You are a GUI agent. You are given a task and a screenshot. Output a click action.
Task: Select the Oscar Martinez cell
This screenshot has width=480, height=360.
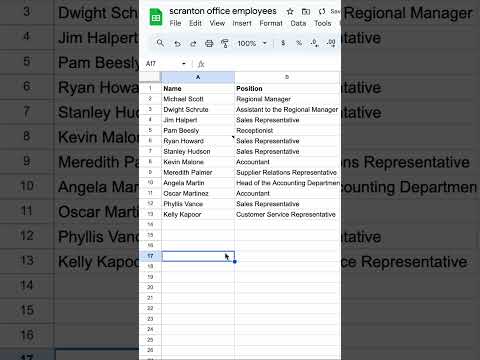[x=198, y=193]
